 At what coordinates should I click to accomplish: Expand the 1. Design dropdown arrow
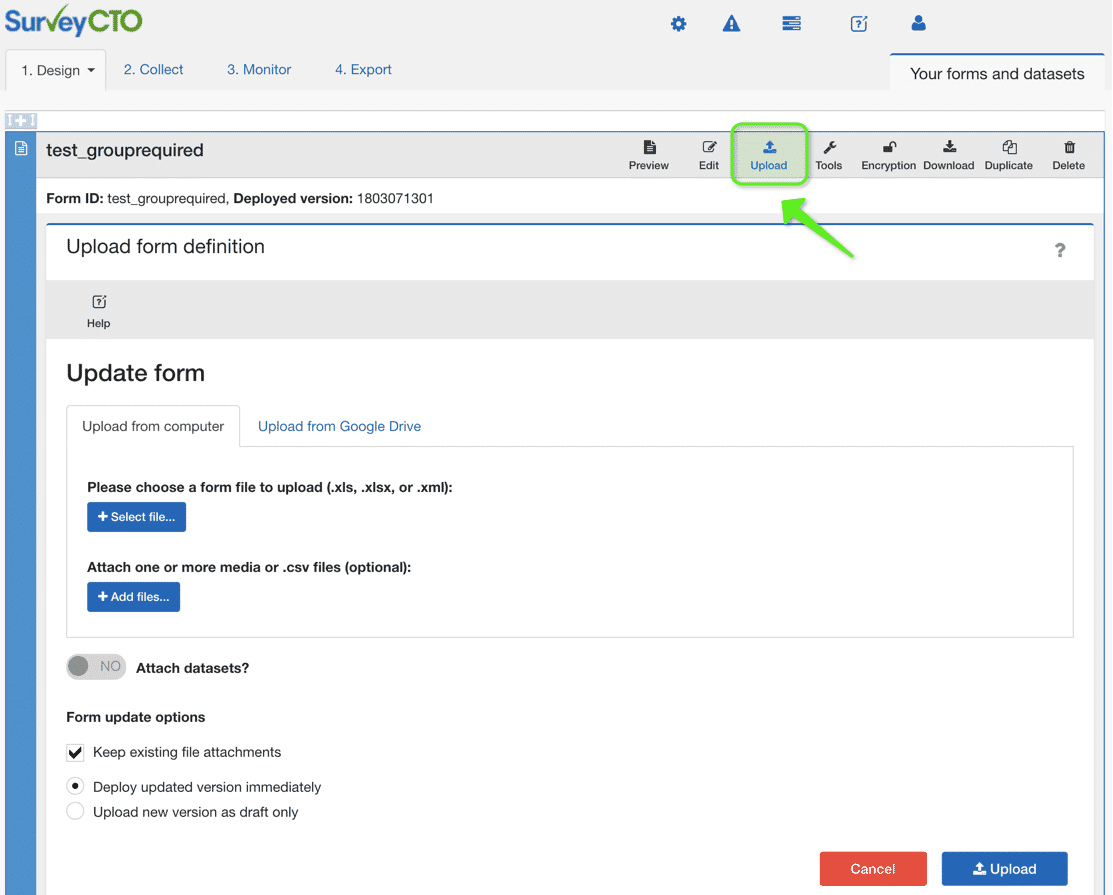[x=91, y=70]
